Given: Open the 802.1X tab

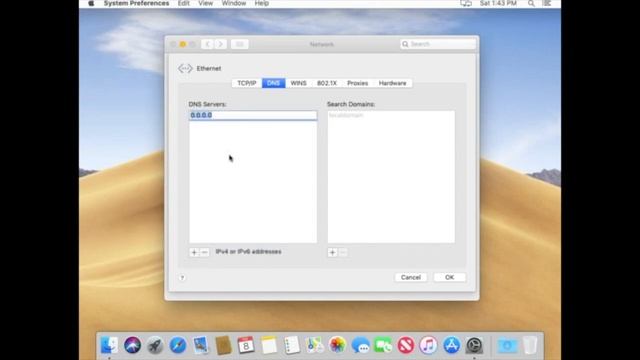Looking at the screenshot, I should pyautogui.click(x=327, y=83).
